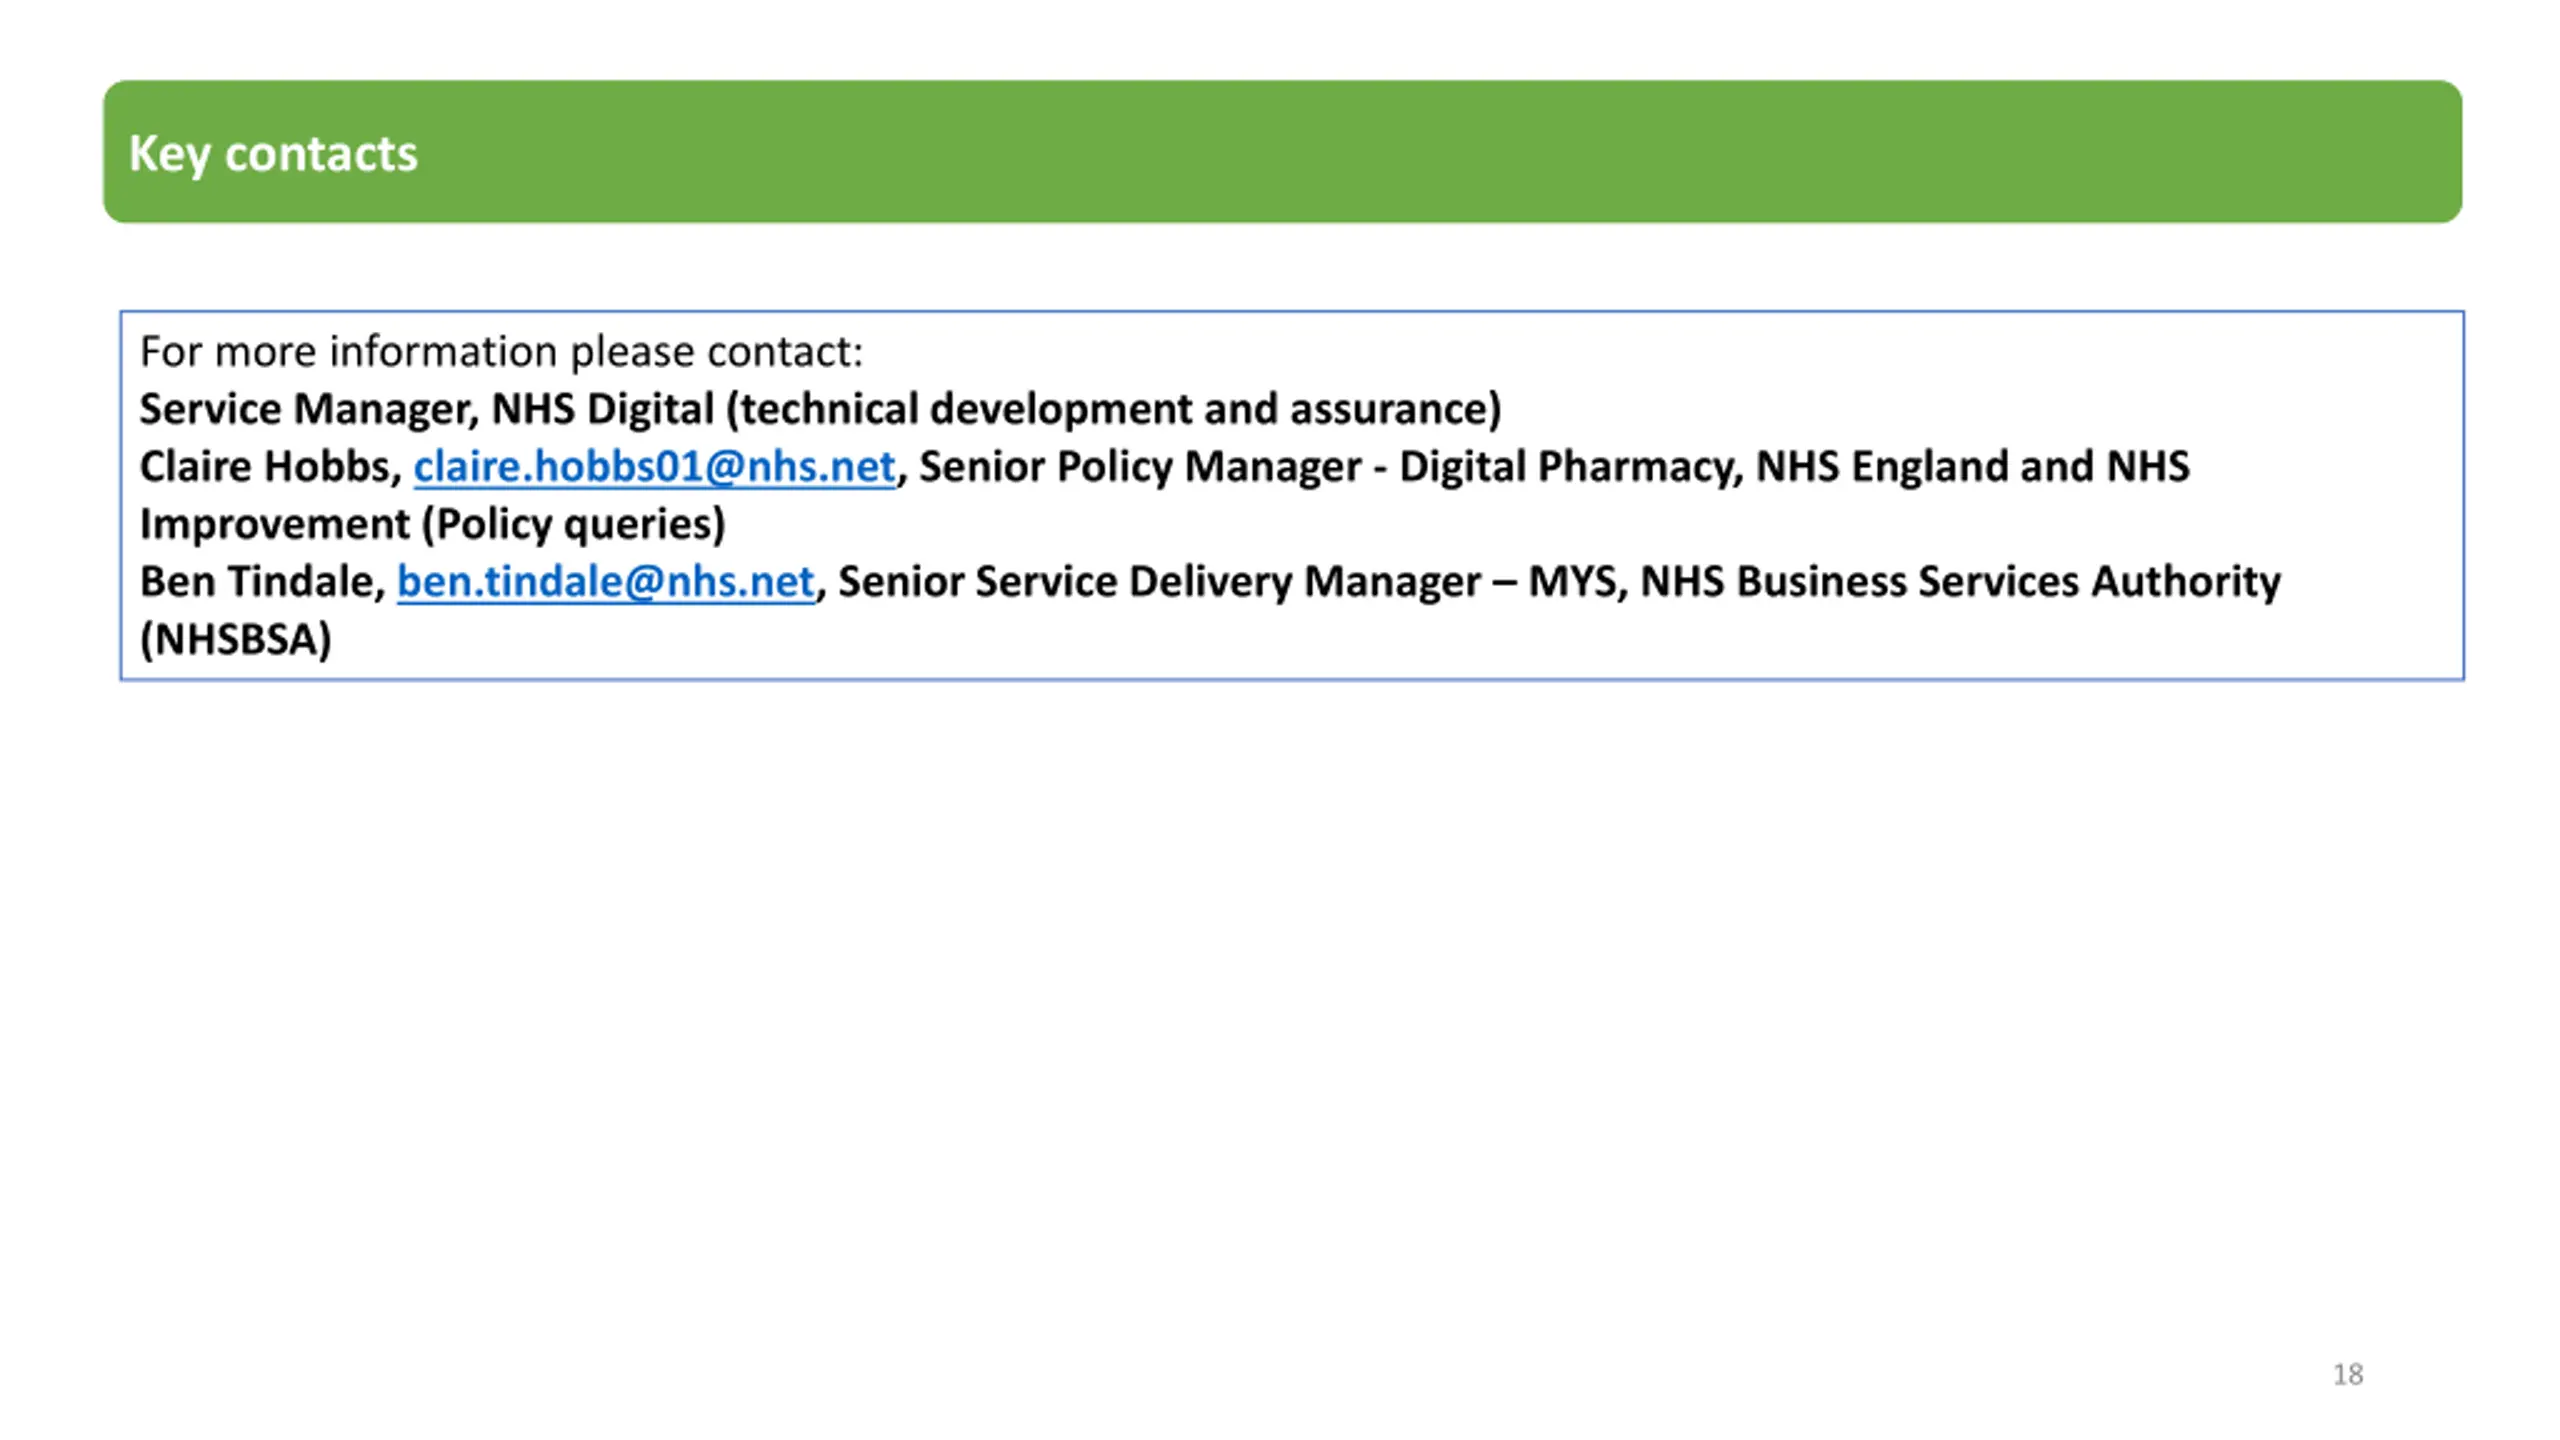
Task: Click the 'Service Manager, NHS Digital' heading text
Action: 425,409
